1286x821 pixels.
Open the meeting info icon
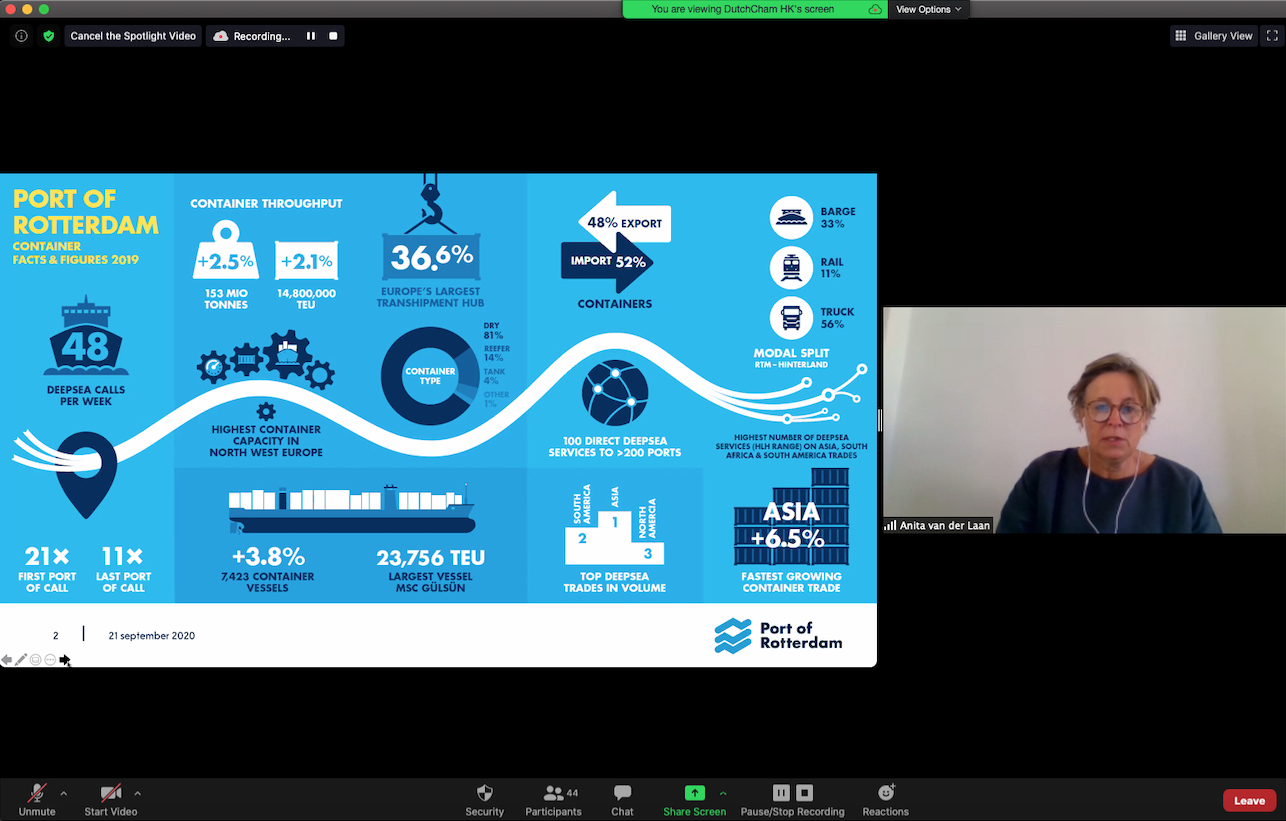tap(21, 36)
